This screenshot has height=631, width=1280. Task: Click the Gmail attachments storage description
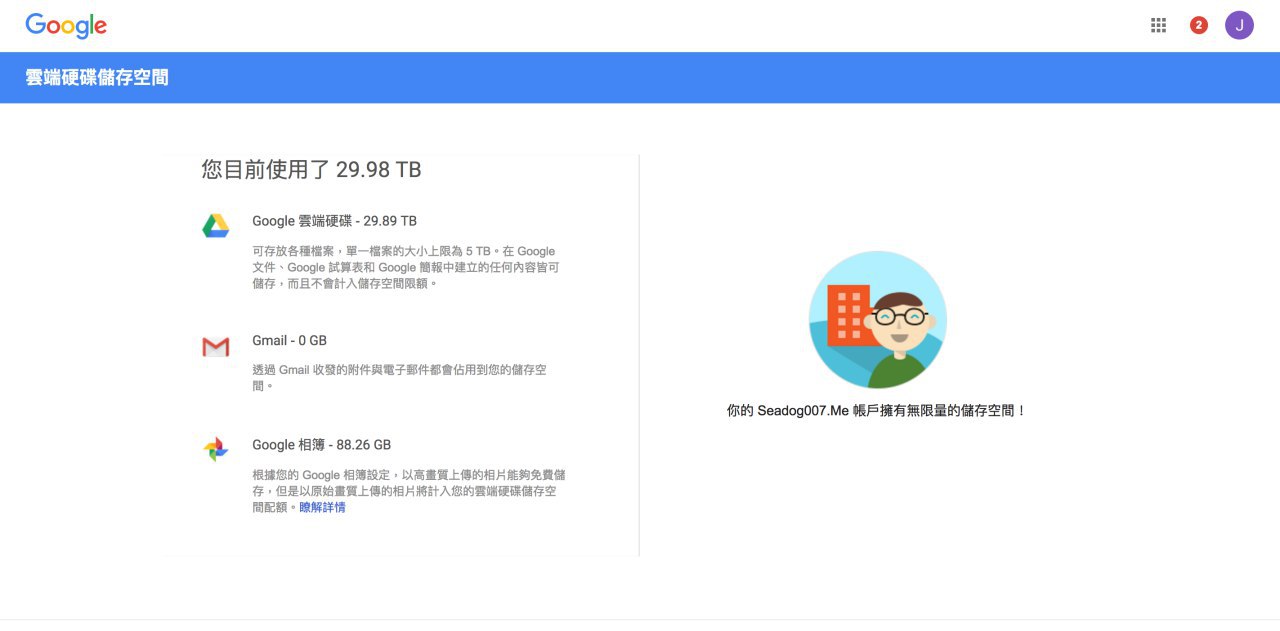(x=399, y=377)
